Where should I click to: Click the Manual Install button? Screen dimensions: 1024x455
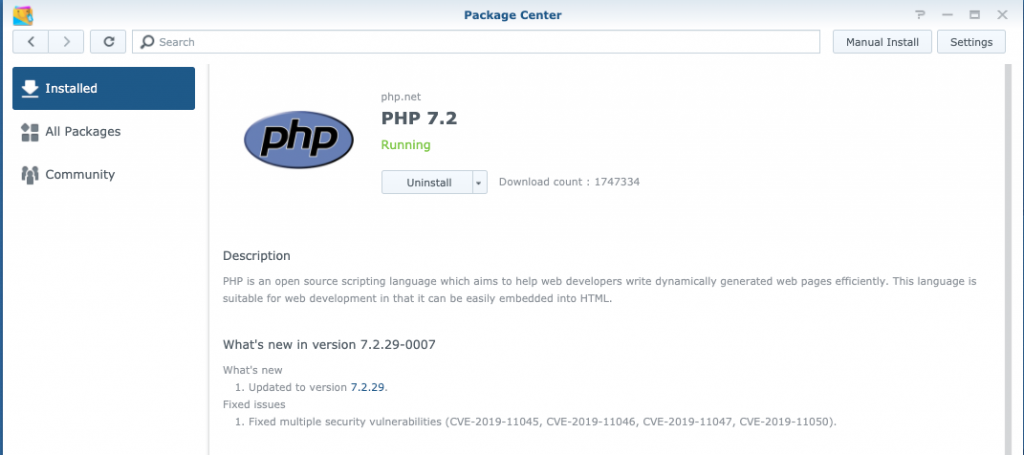pyautogui.click(x=882, y=42)
